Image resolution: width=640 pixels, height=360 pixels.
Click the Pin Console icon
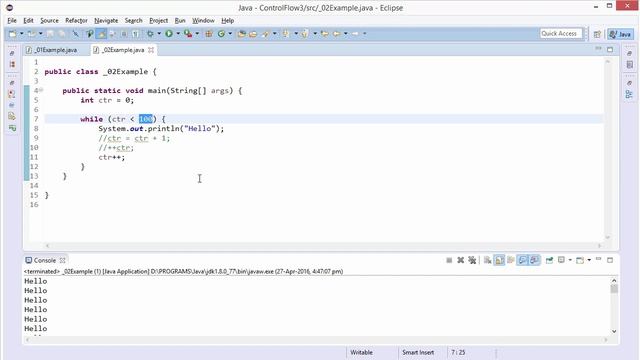pyautogui.click(x=549, y=260)
